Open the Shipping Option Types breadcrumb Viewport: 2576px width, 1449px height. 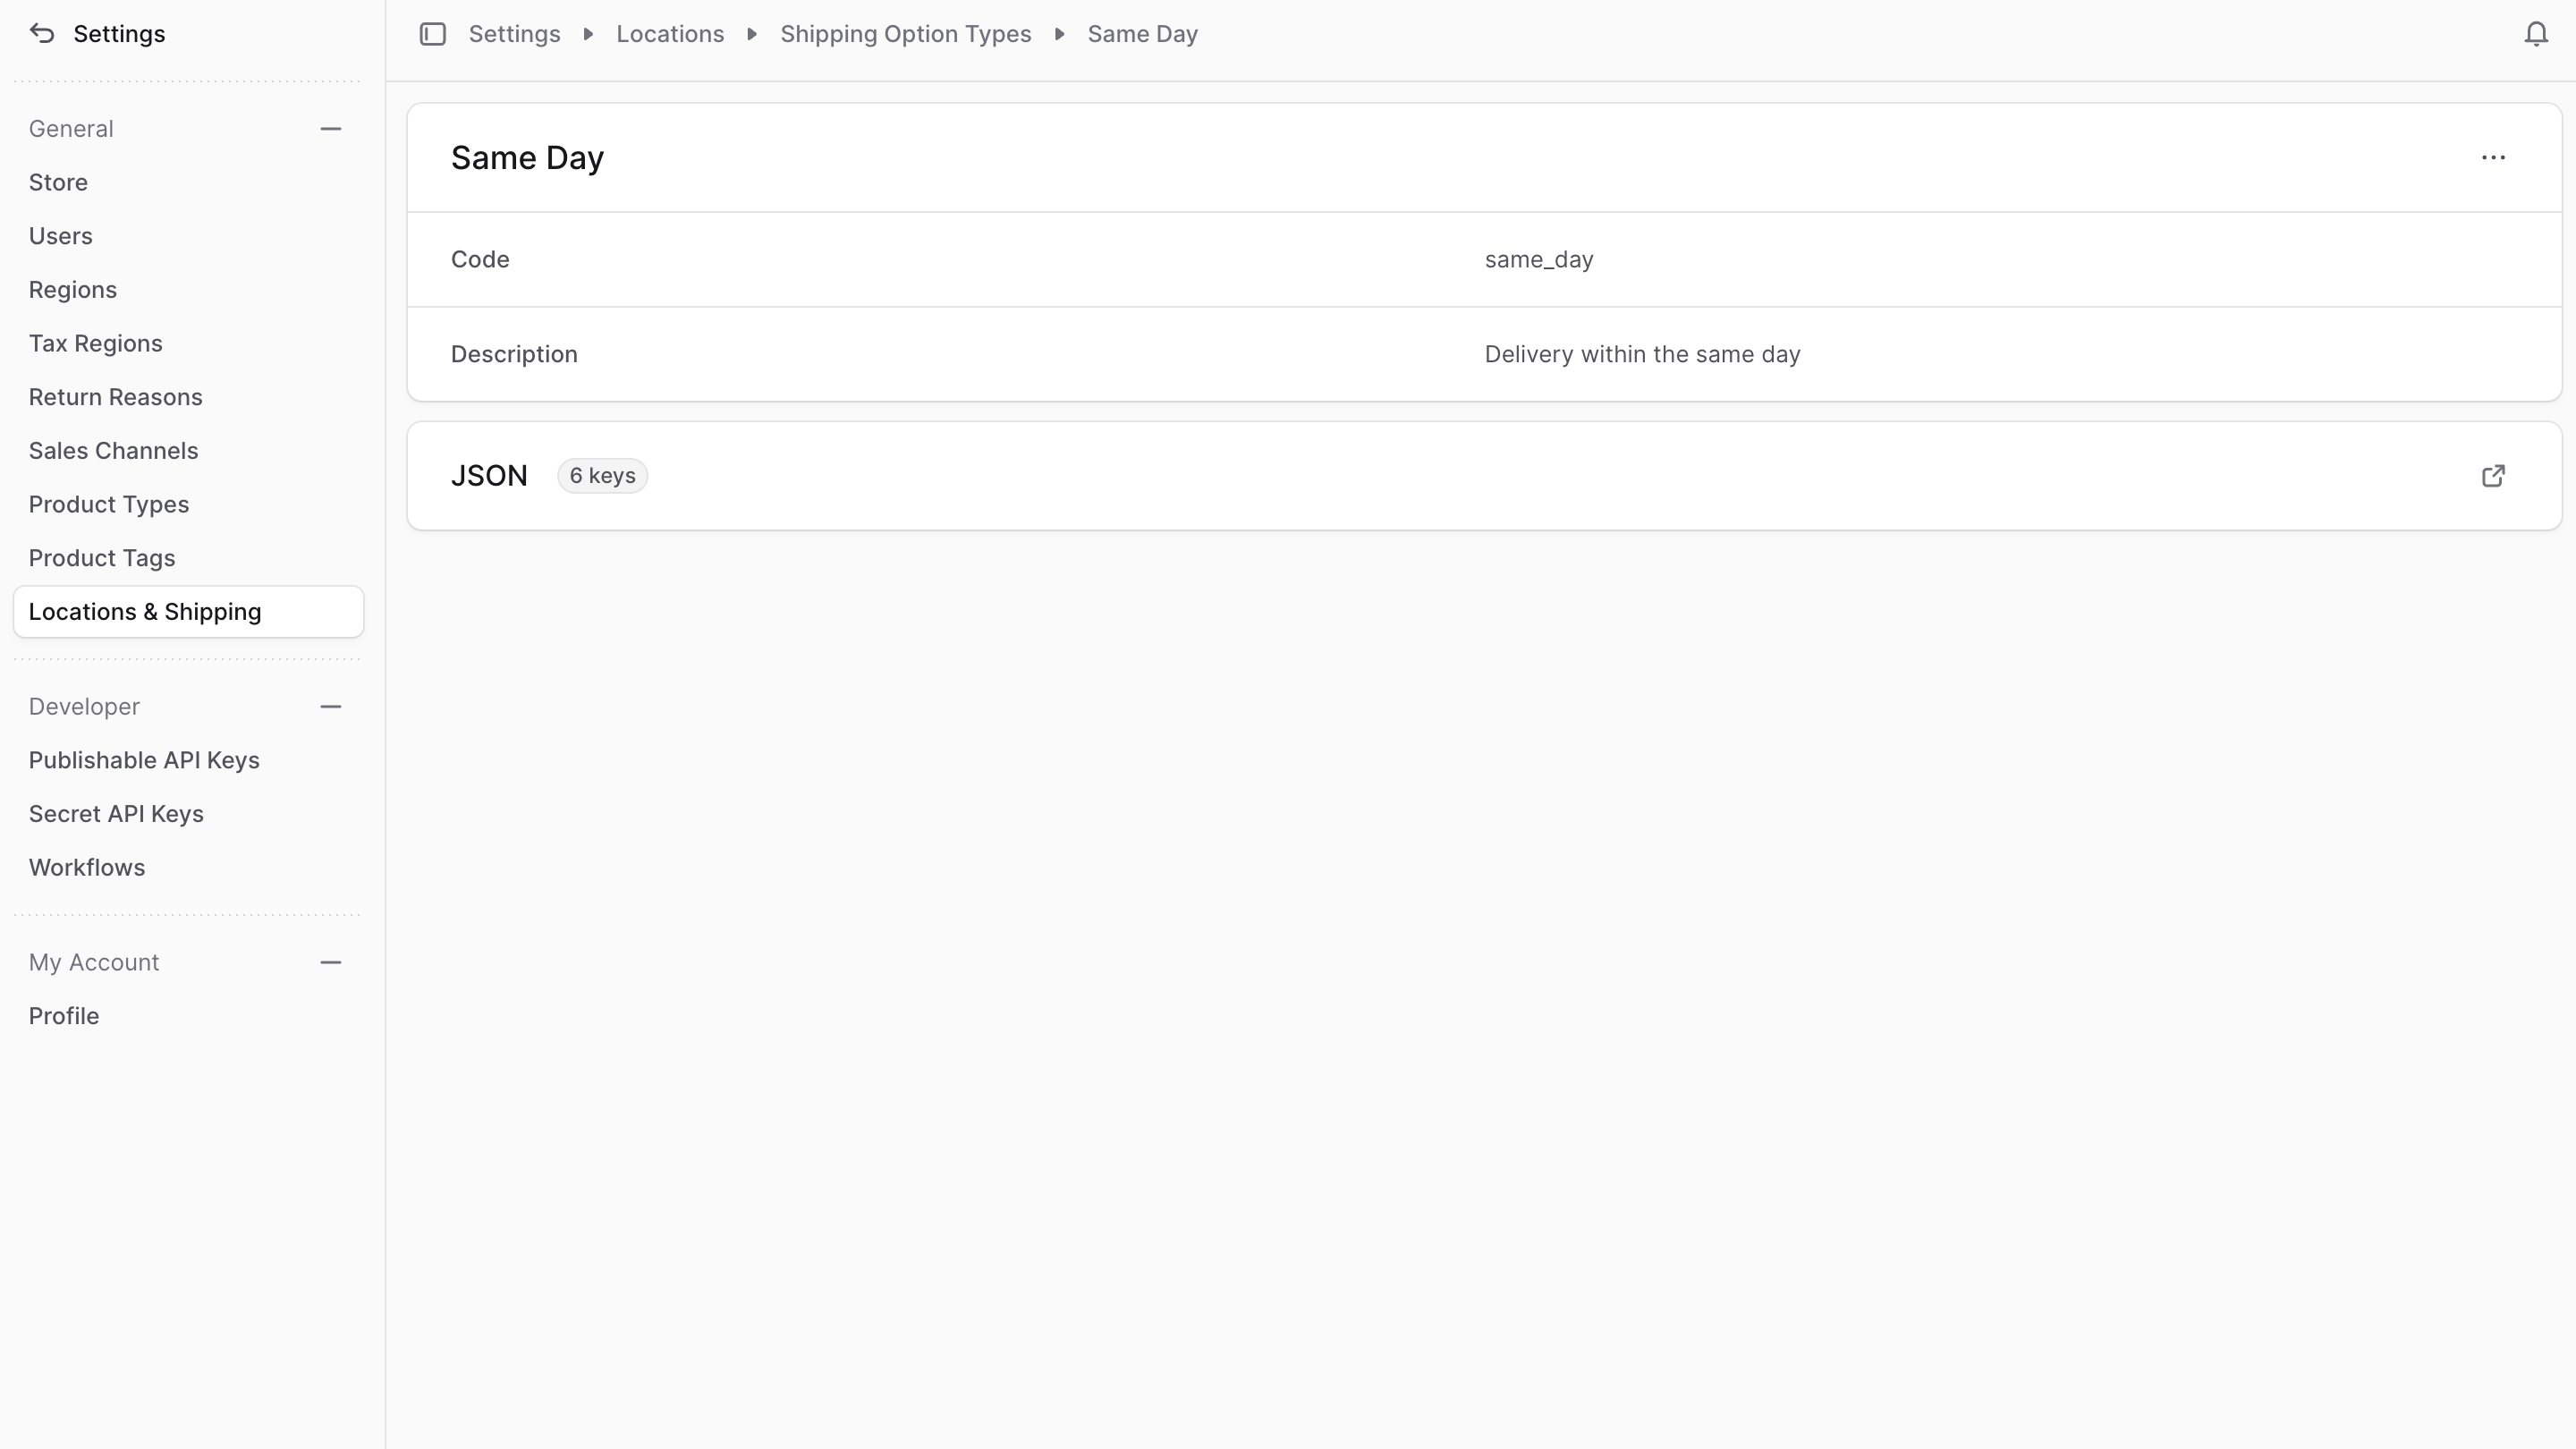pyautogui.click(x=905, y=33)
